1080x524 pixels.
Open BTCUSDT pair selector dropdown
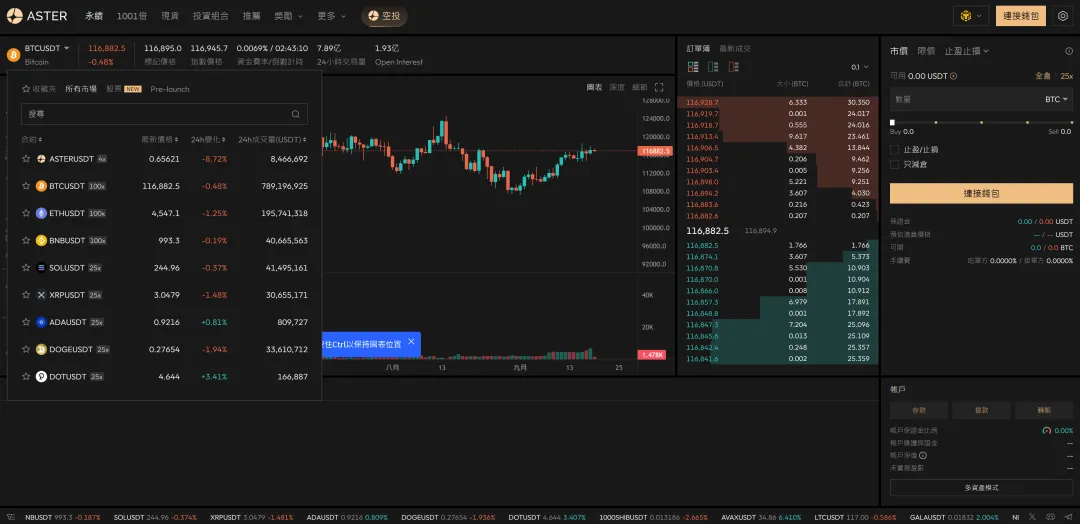tap(48, 48)
